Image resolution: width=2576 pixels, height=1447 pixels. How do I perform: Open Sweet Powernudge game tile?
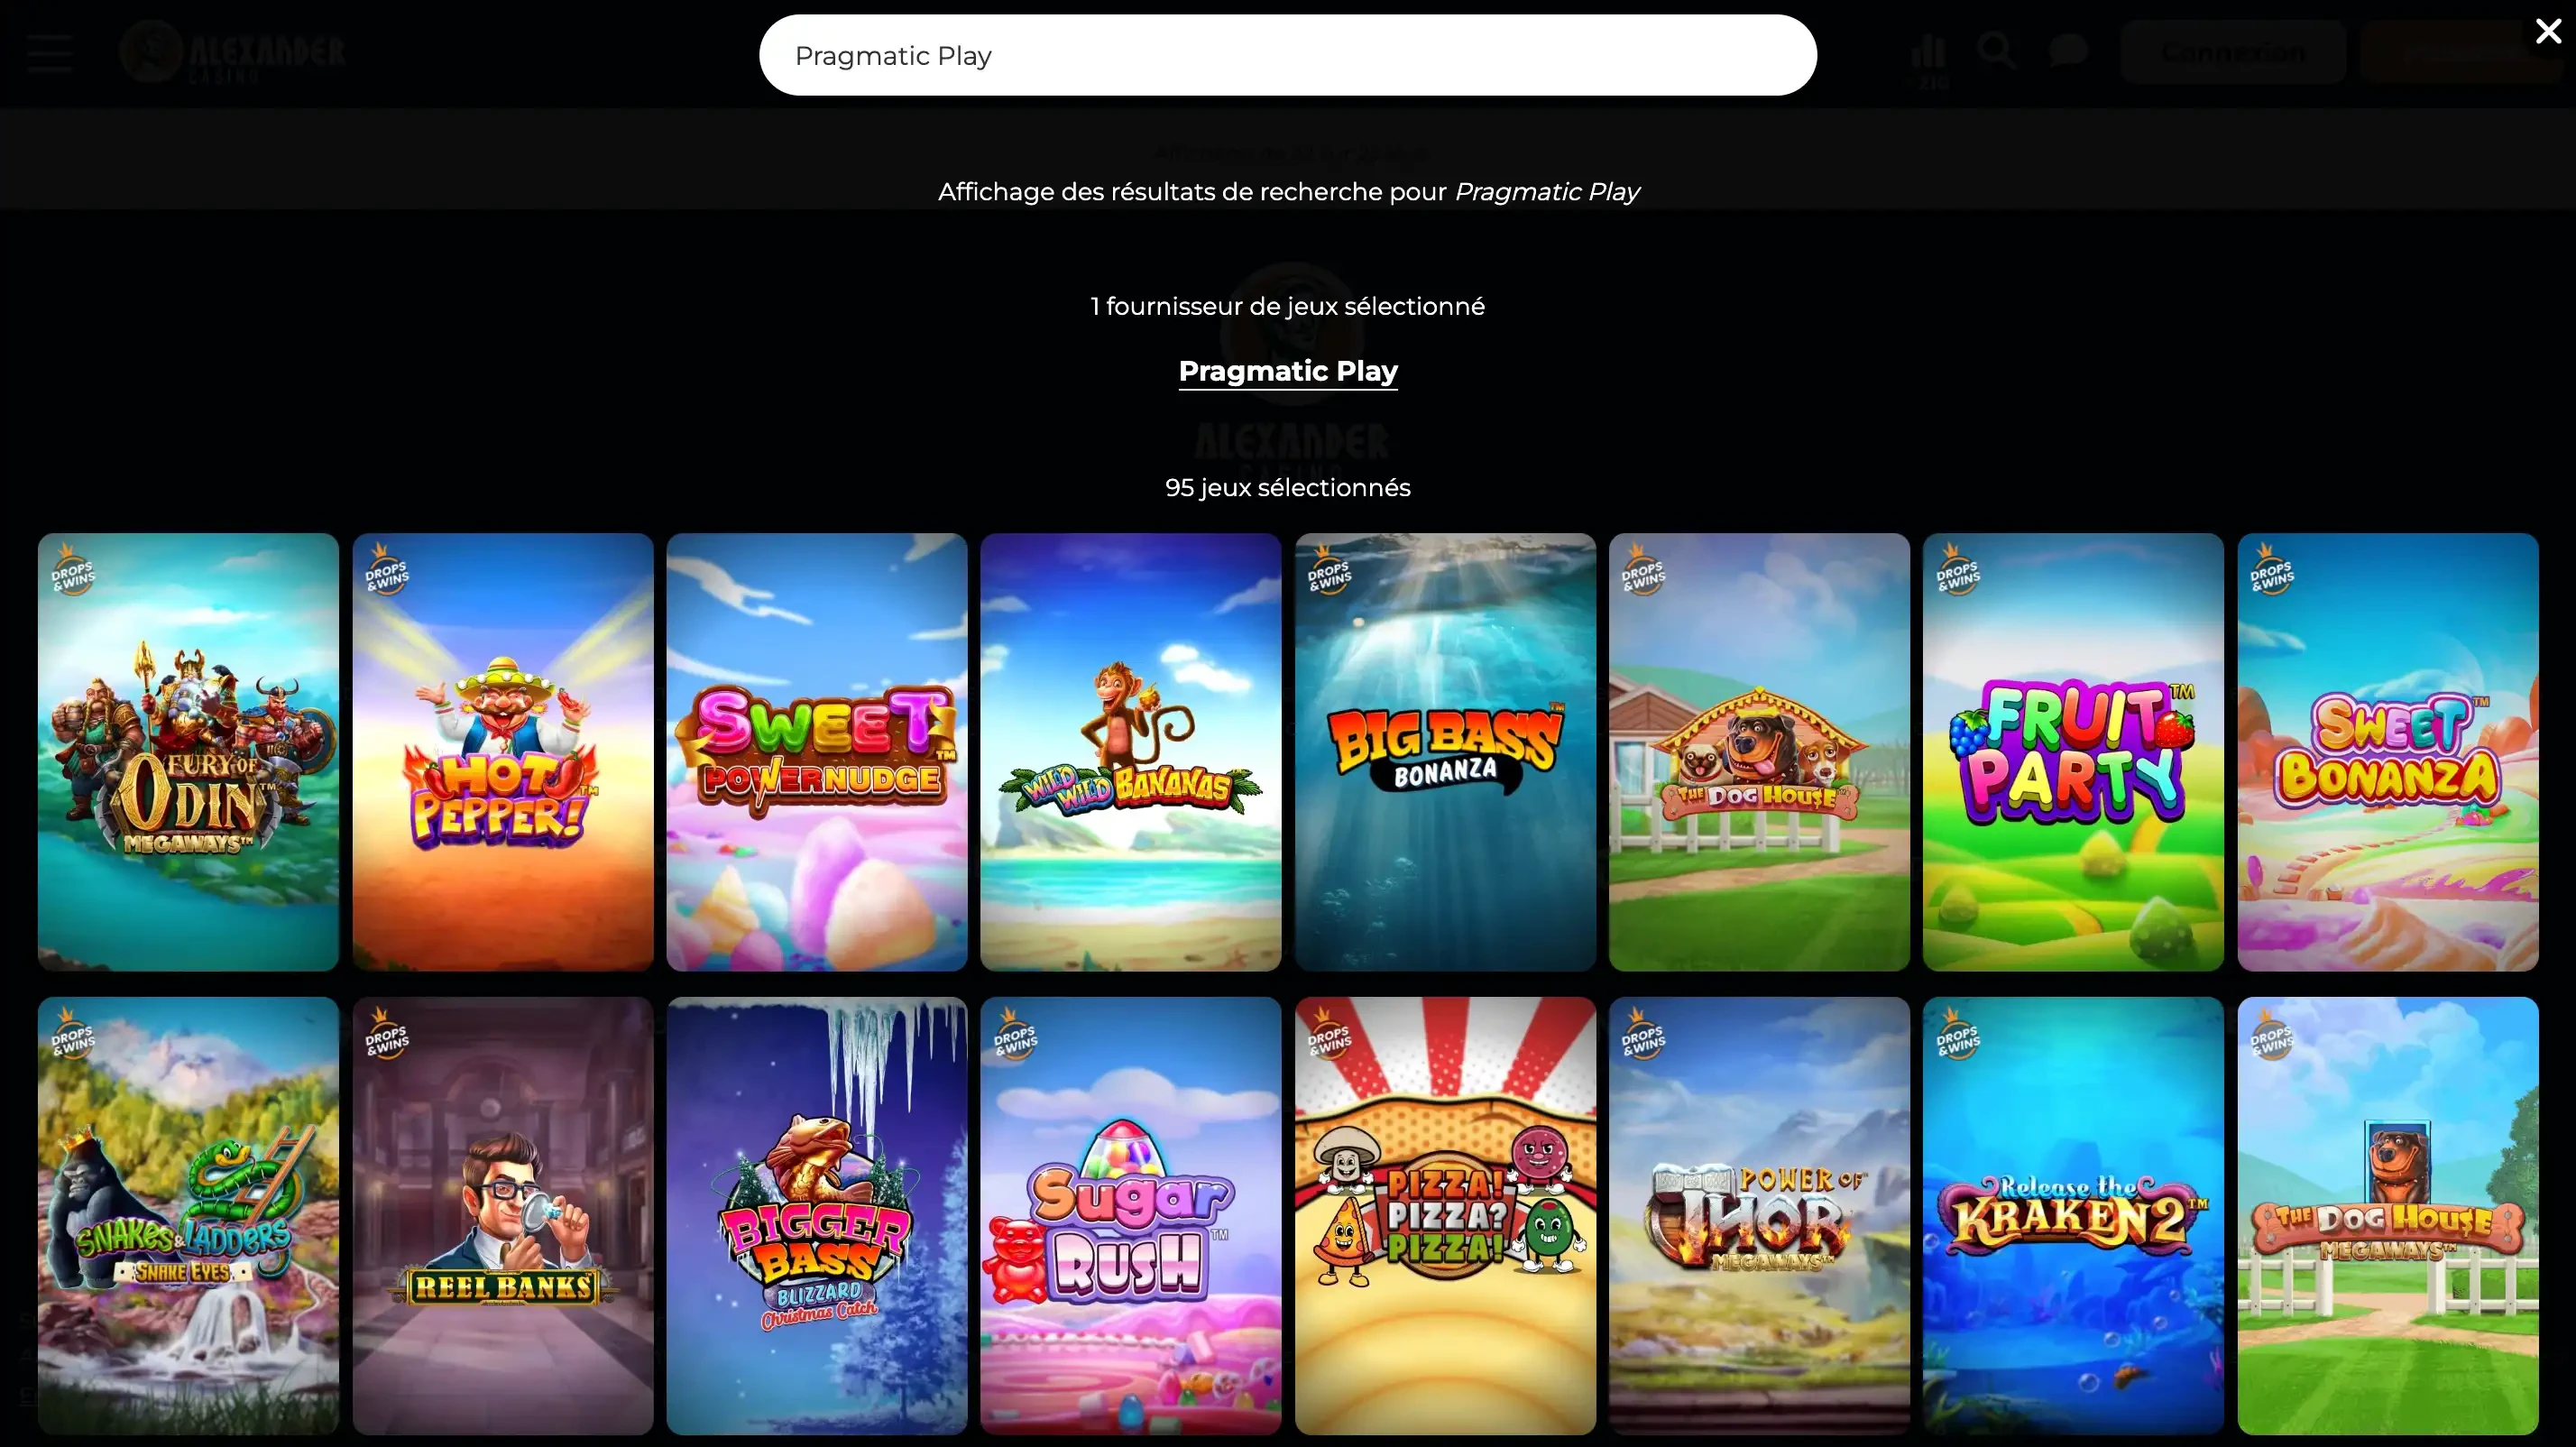pyautogui.click(x=816, y=752)
